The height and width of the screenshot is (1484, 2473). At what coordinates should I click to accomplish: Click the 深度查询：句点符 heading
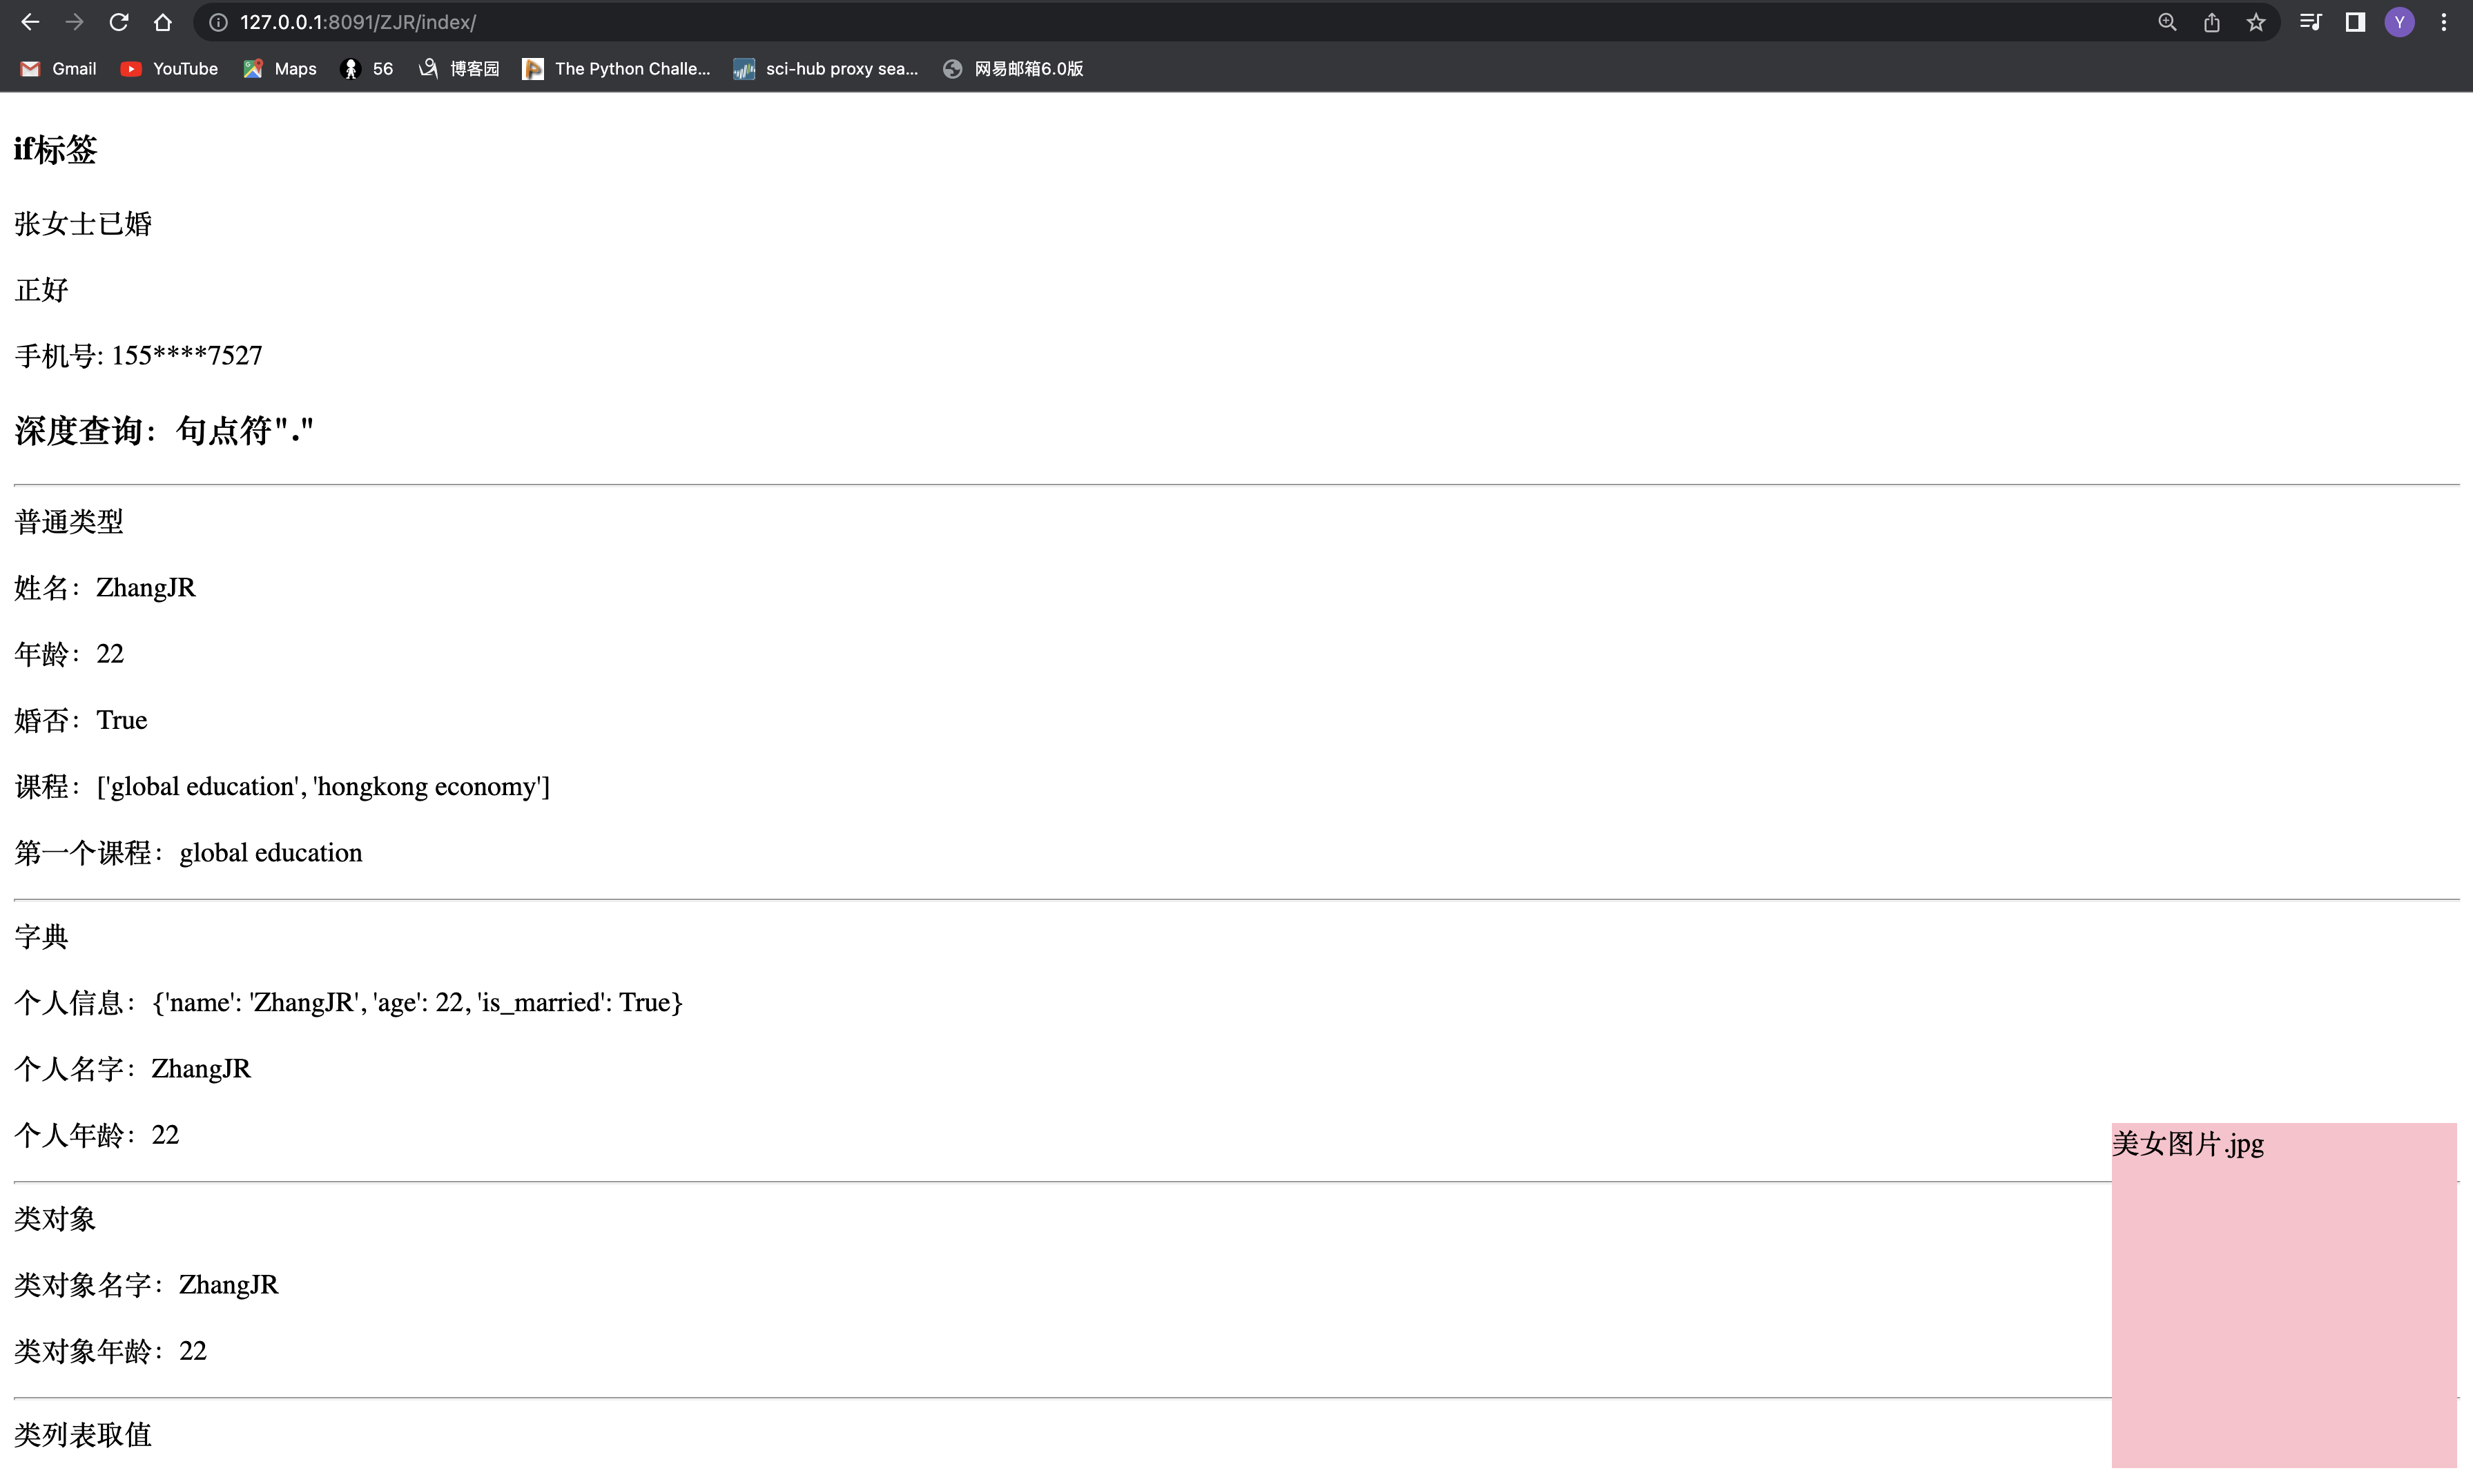164,431
